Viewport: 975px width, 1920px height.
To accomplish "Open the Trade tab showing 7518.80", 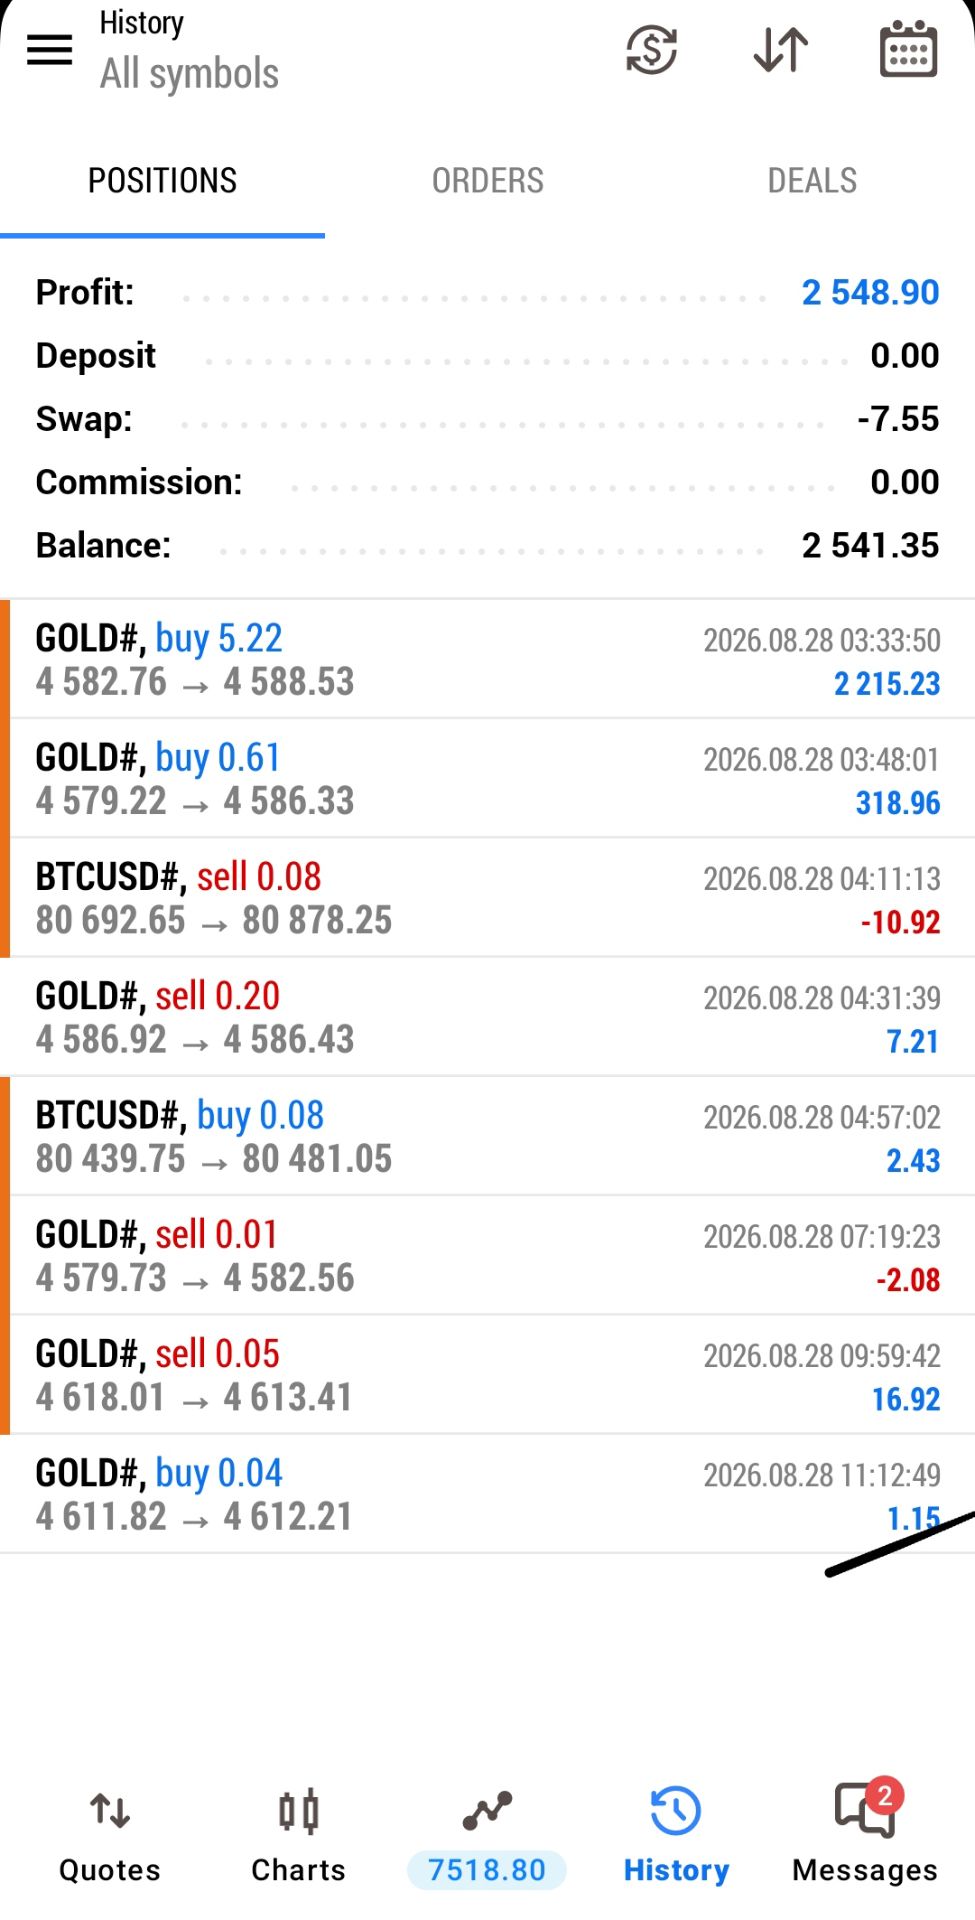I will point(487,1837).
